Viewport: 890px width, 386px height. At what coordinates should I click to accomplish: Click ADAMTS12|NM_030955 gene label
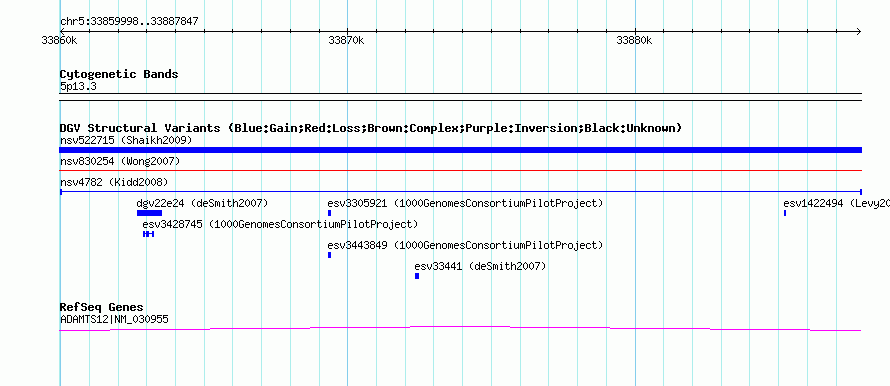[x=114, y=320]
